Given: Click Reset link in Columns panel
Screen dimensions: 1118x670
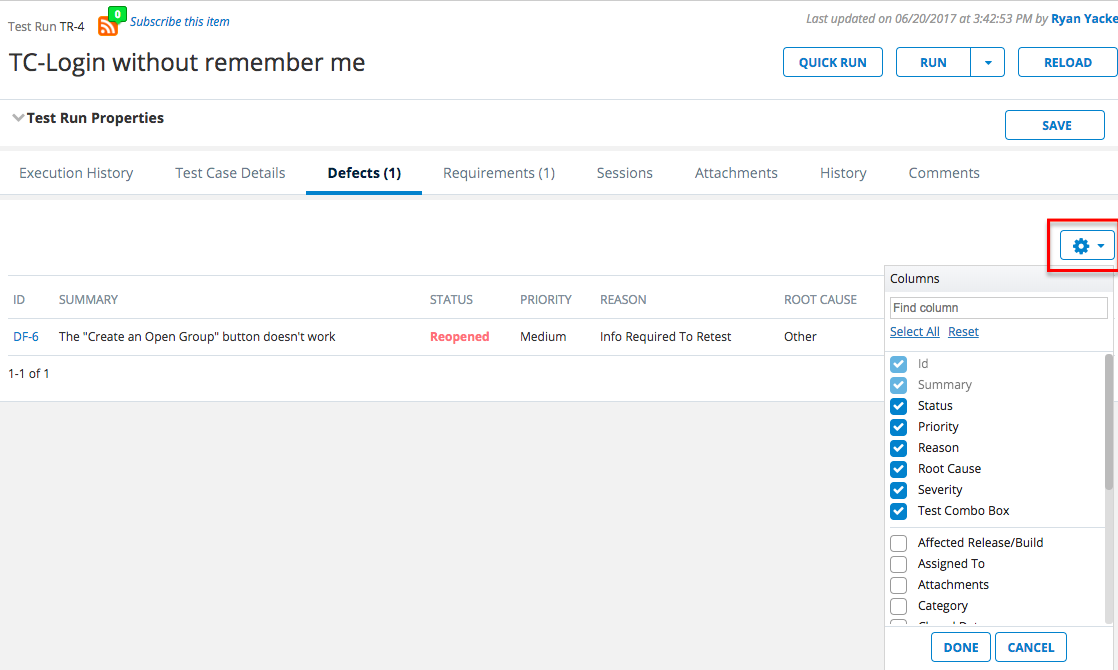Looking at the screenshot, I should pyautogui.click(x=963, y=332).
